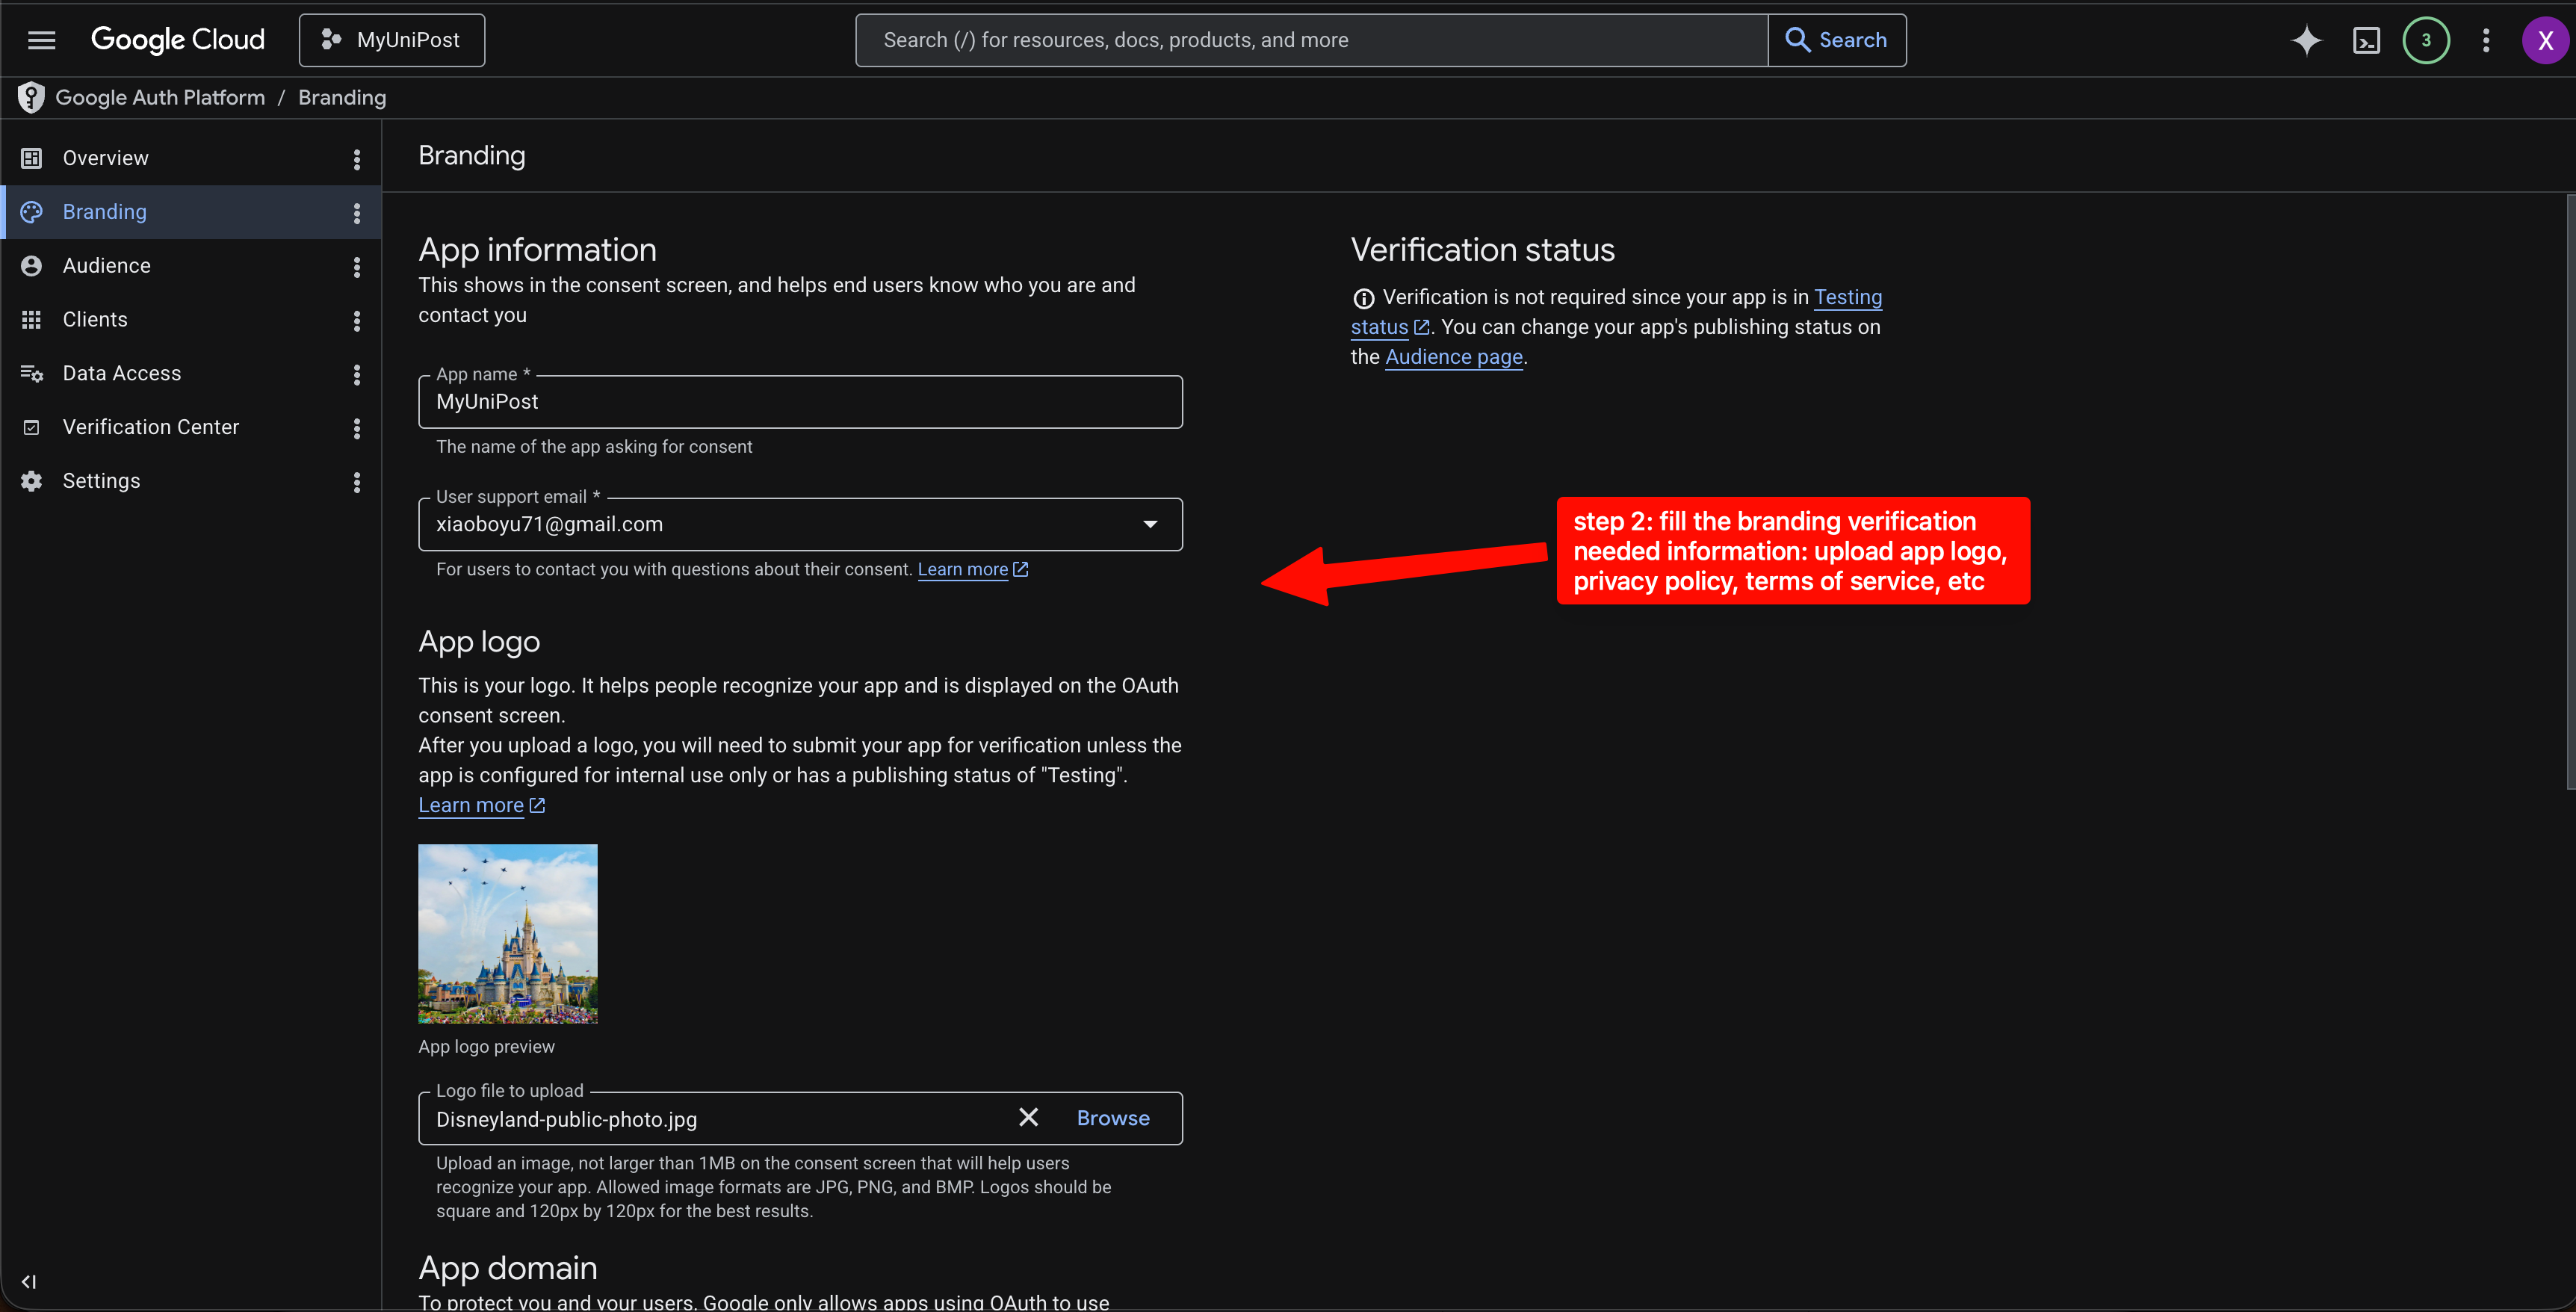This screenshot has width=2576, height=1312.
Task: Select Branding in the sidebar
Action: 190,212
